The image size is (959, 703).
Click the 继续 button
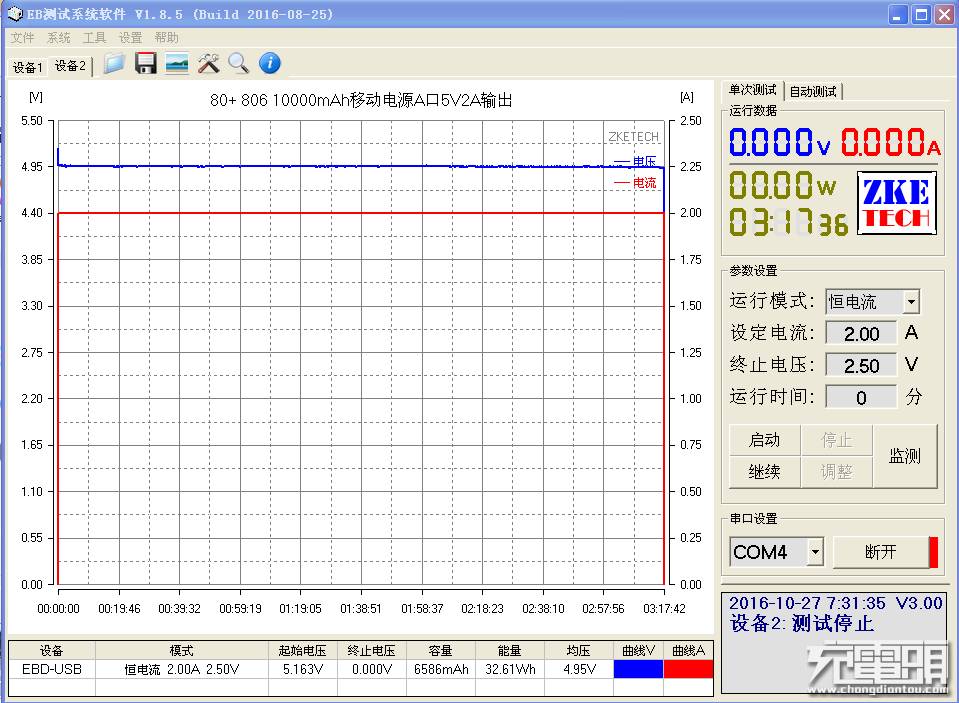point(765,472)
